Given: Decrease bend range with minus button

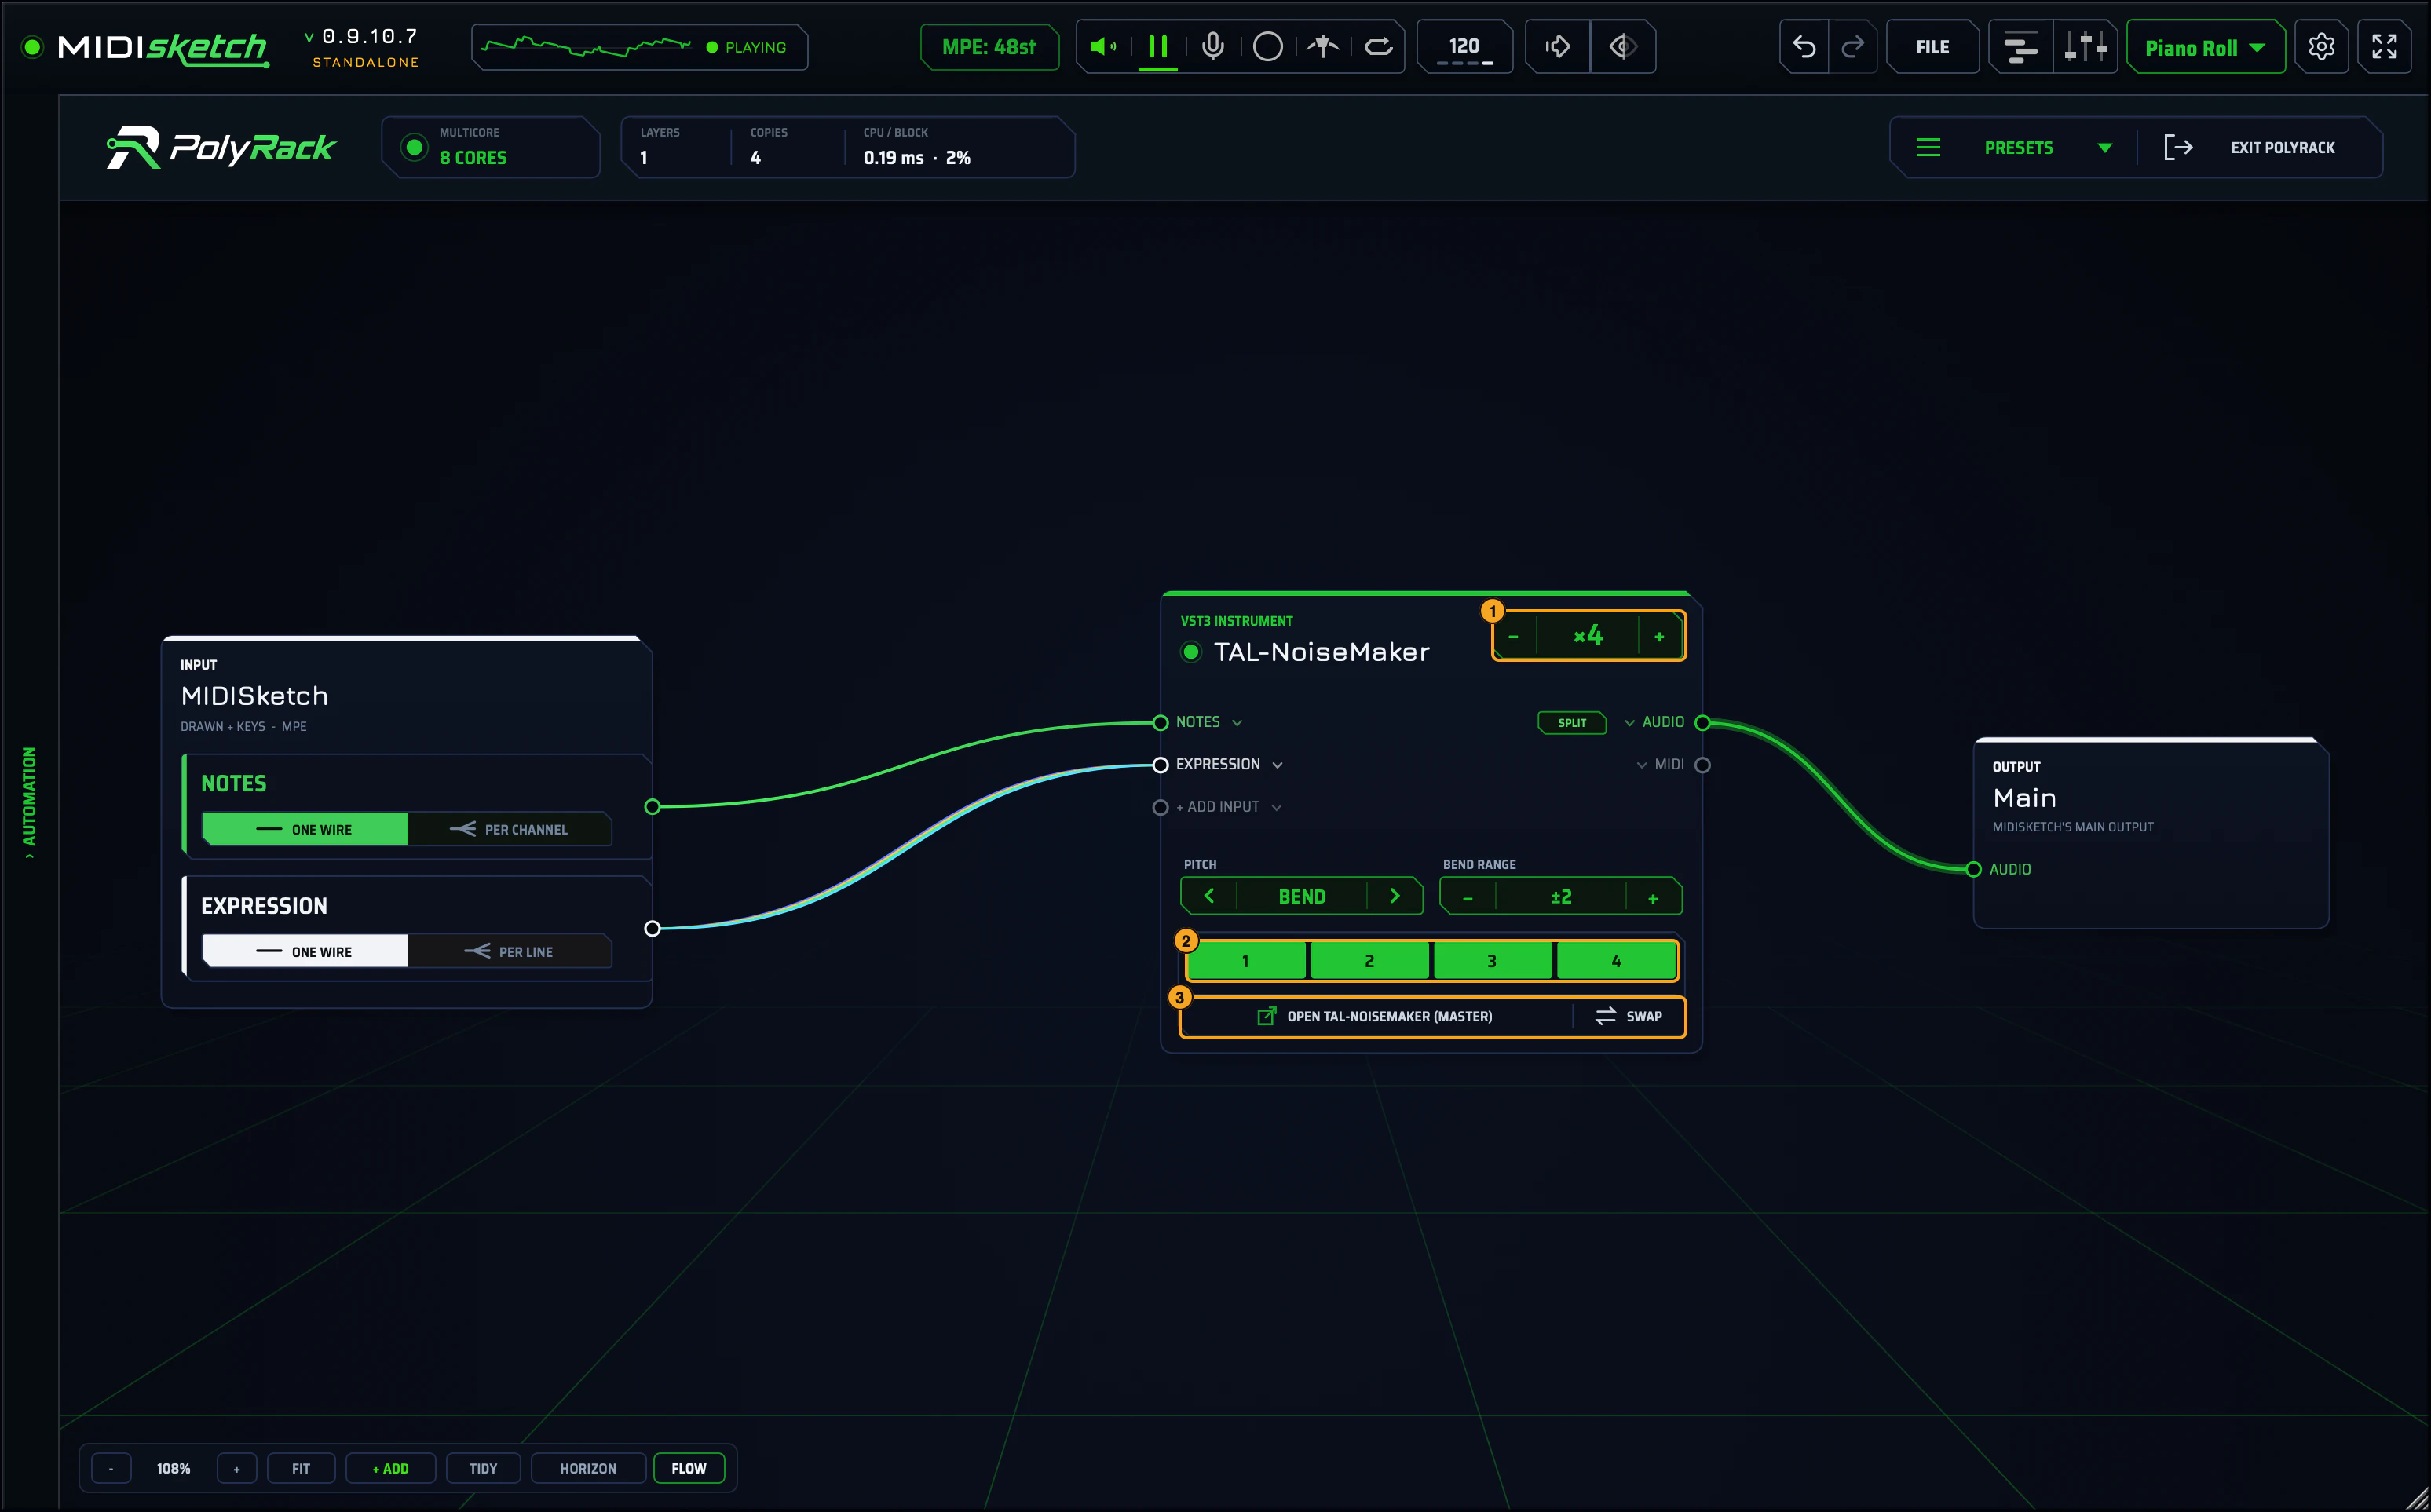Looking at the screenshot, I should (1468, 897).
